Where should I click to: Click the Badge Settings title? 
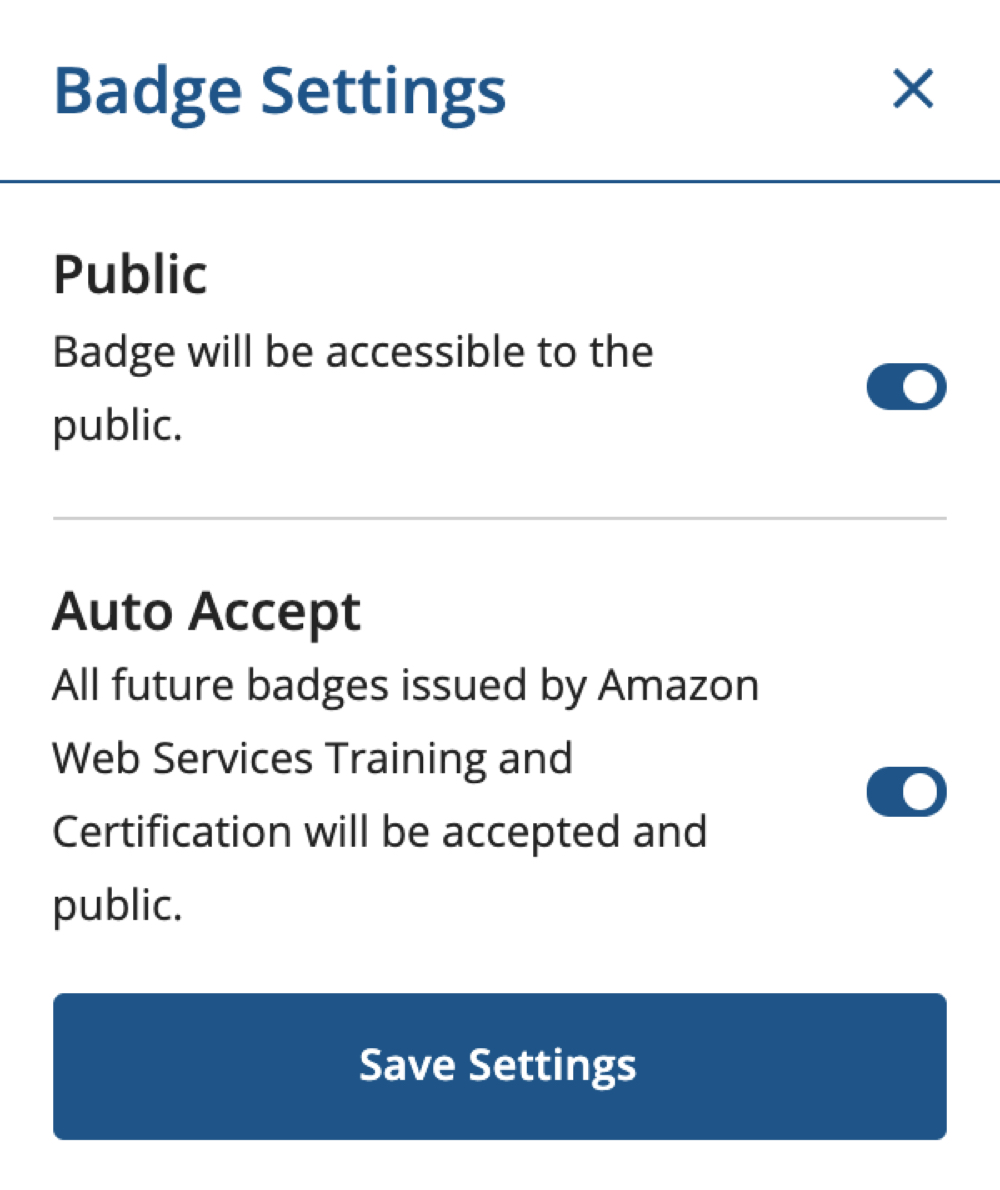point(280,89)
